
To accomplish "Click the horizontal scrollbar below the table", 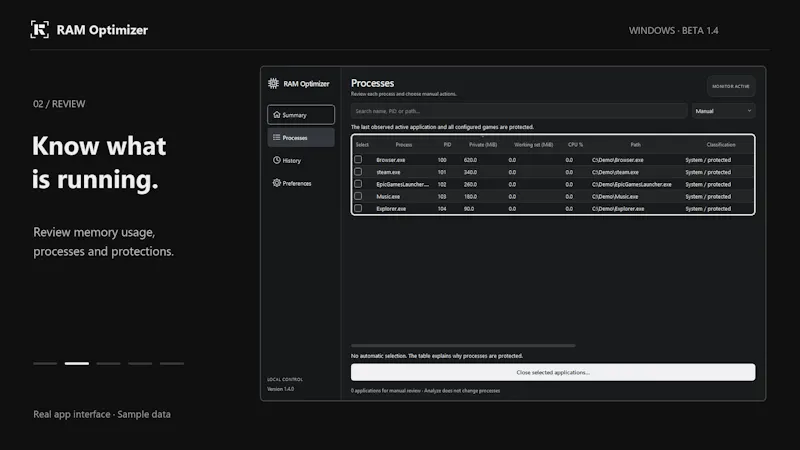I will coord(463,345).
